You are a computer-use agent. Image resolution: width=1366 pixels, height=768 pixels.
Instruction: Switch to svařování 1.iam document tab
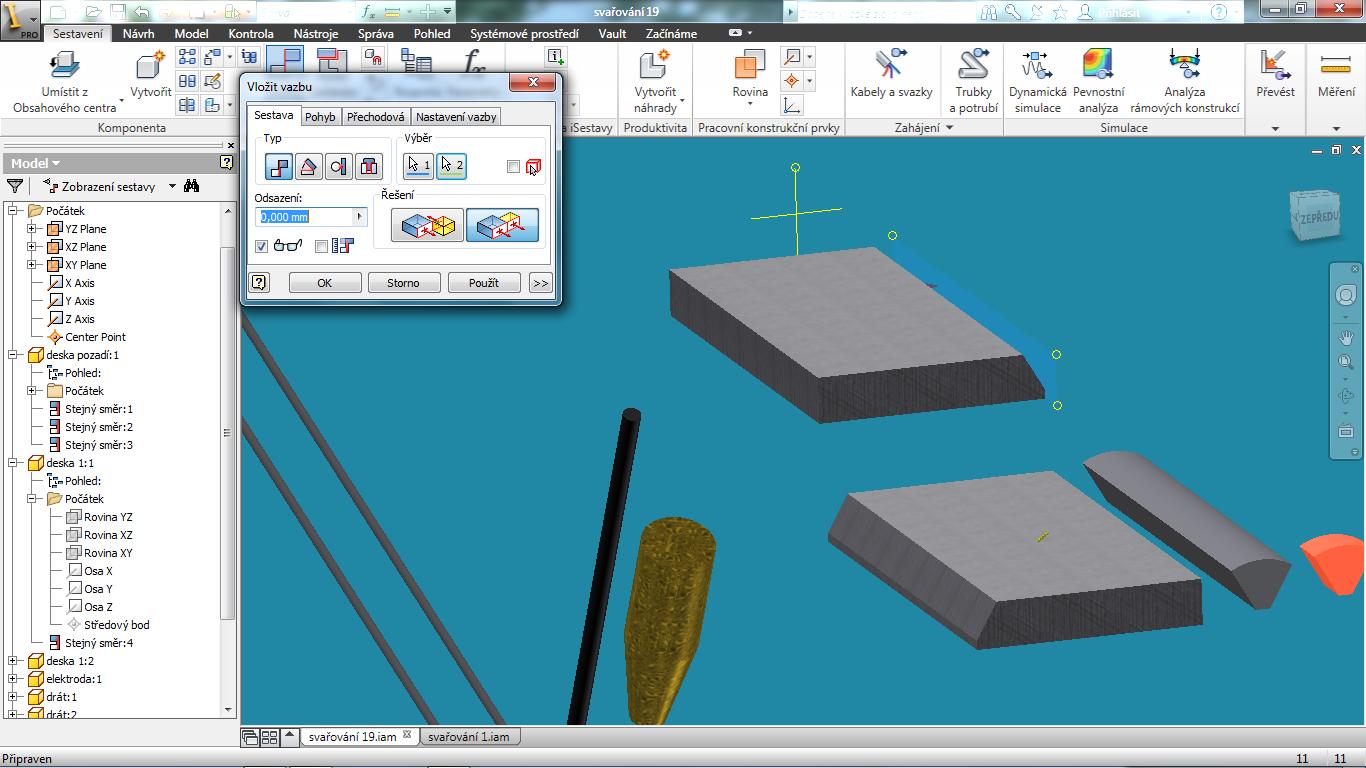click(469, 737)
